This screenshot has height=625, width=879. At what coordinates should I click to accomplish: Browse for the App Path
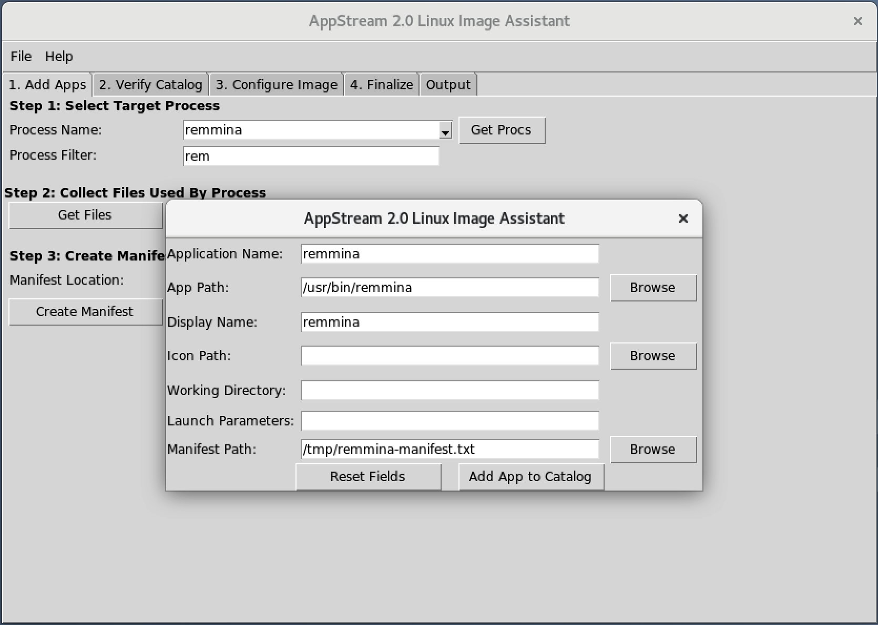(652, 287)
